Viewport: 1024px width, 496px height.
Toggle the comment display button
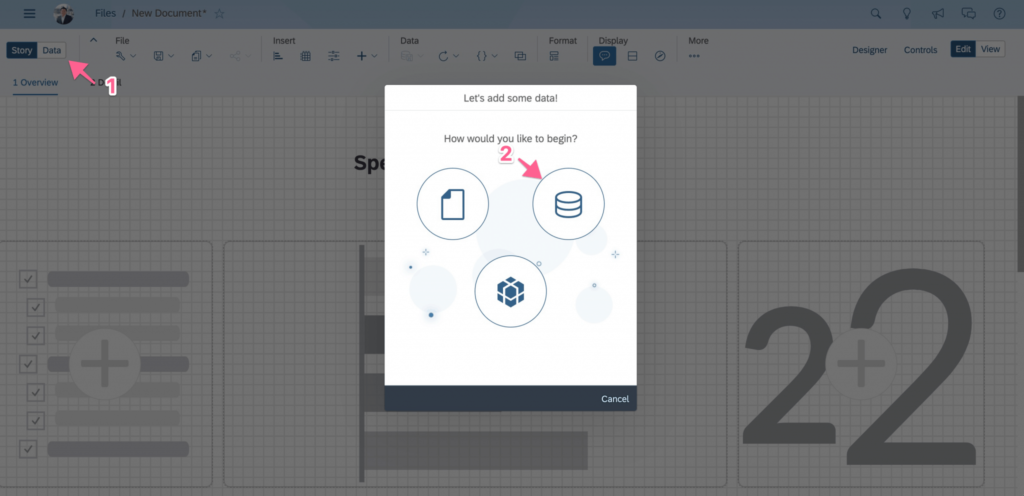tap(604, 56)
